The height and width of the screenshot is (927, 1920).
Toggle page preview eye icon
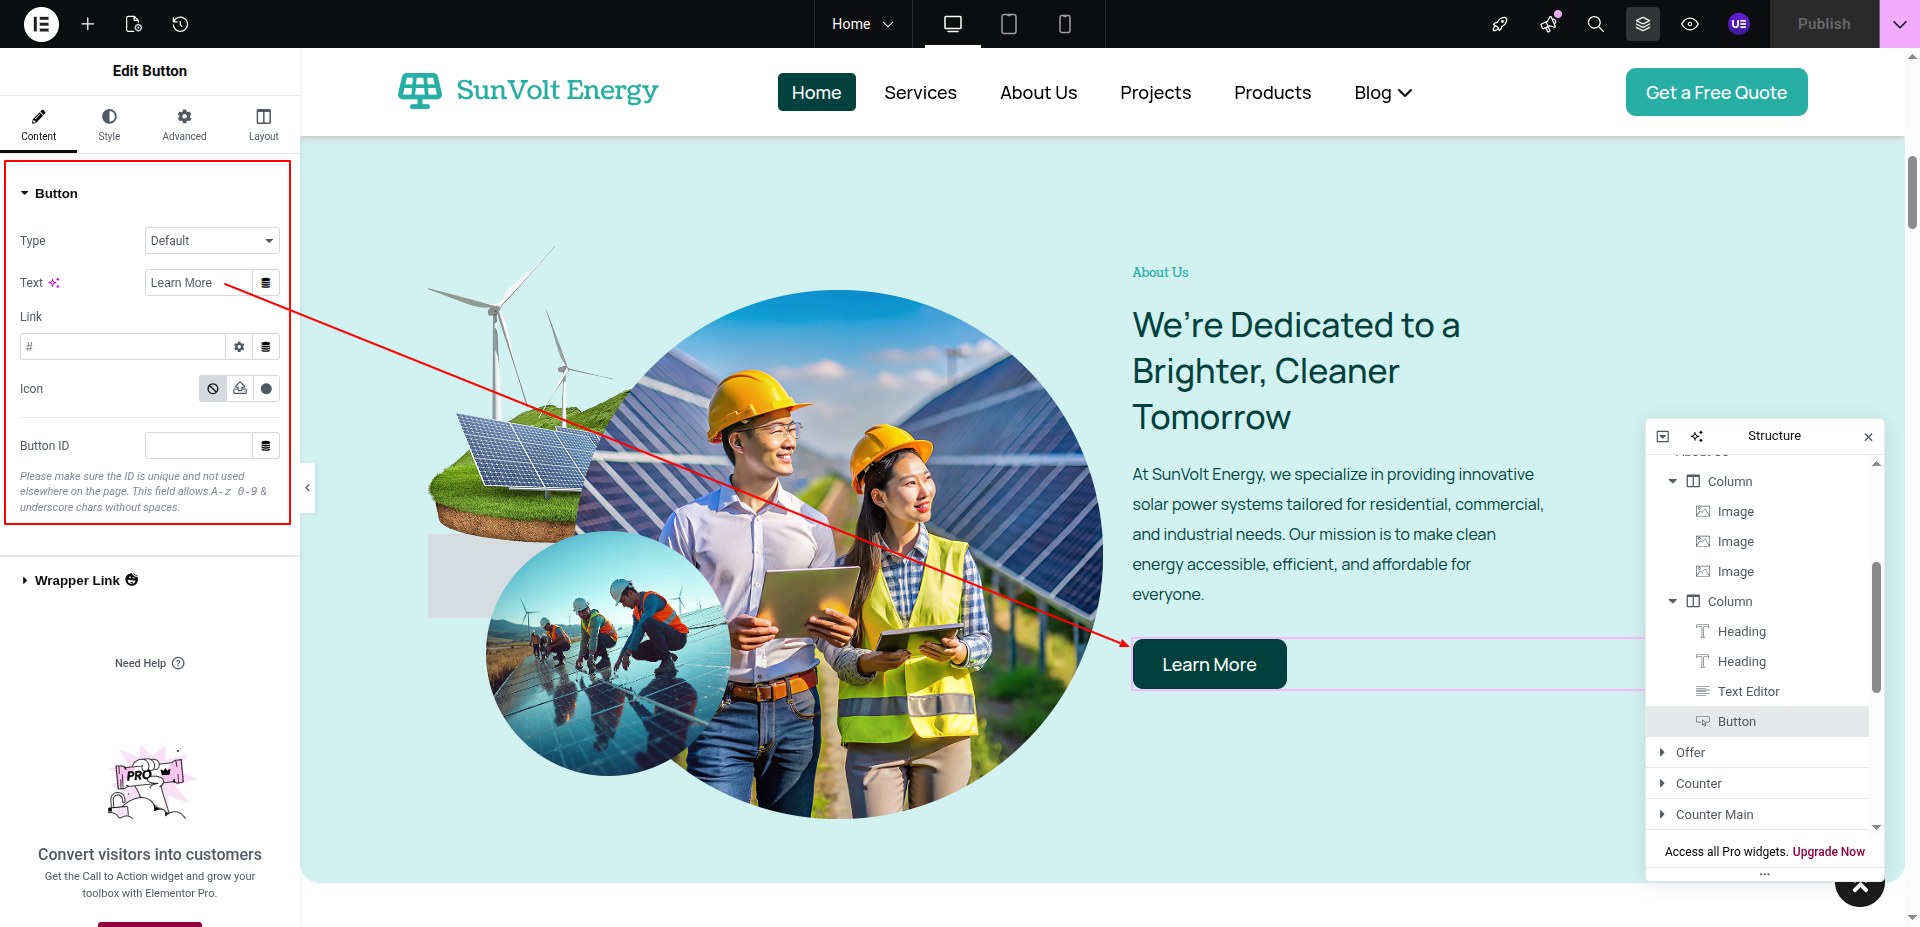[x=1690, y=24]
